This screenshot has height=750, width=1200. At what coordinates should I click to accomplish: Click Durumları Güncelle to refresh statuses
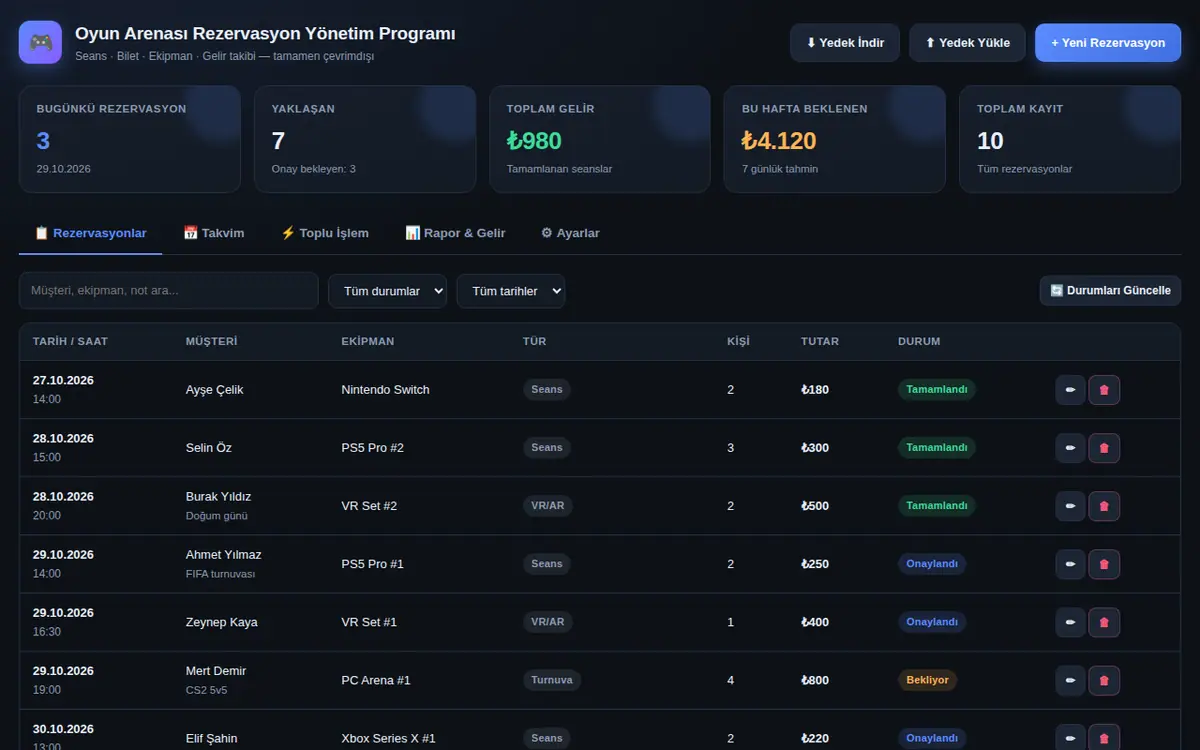click(x=1110, y=291)
